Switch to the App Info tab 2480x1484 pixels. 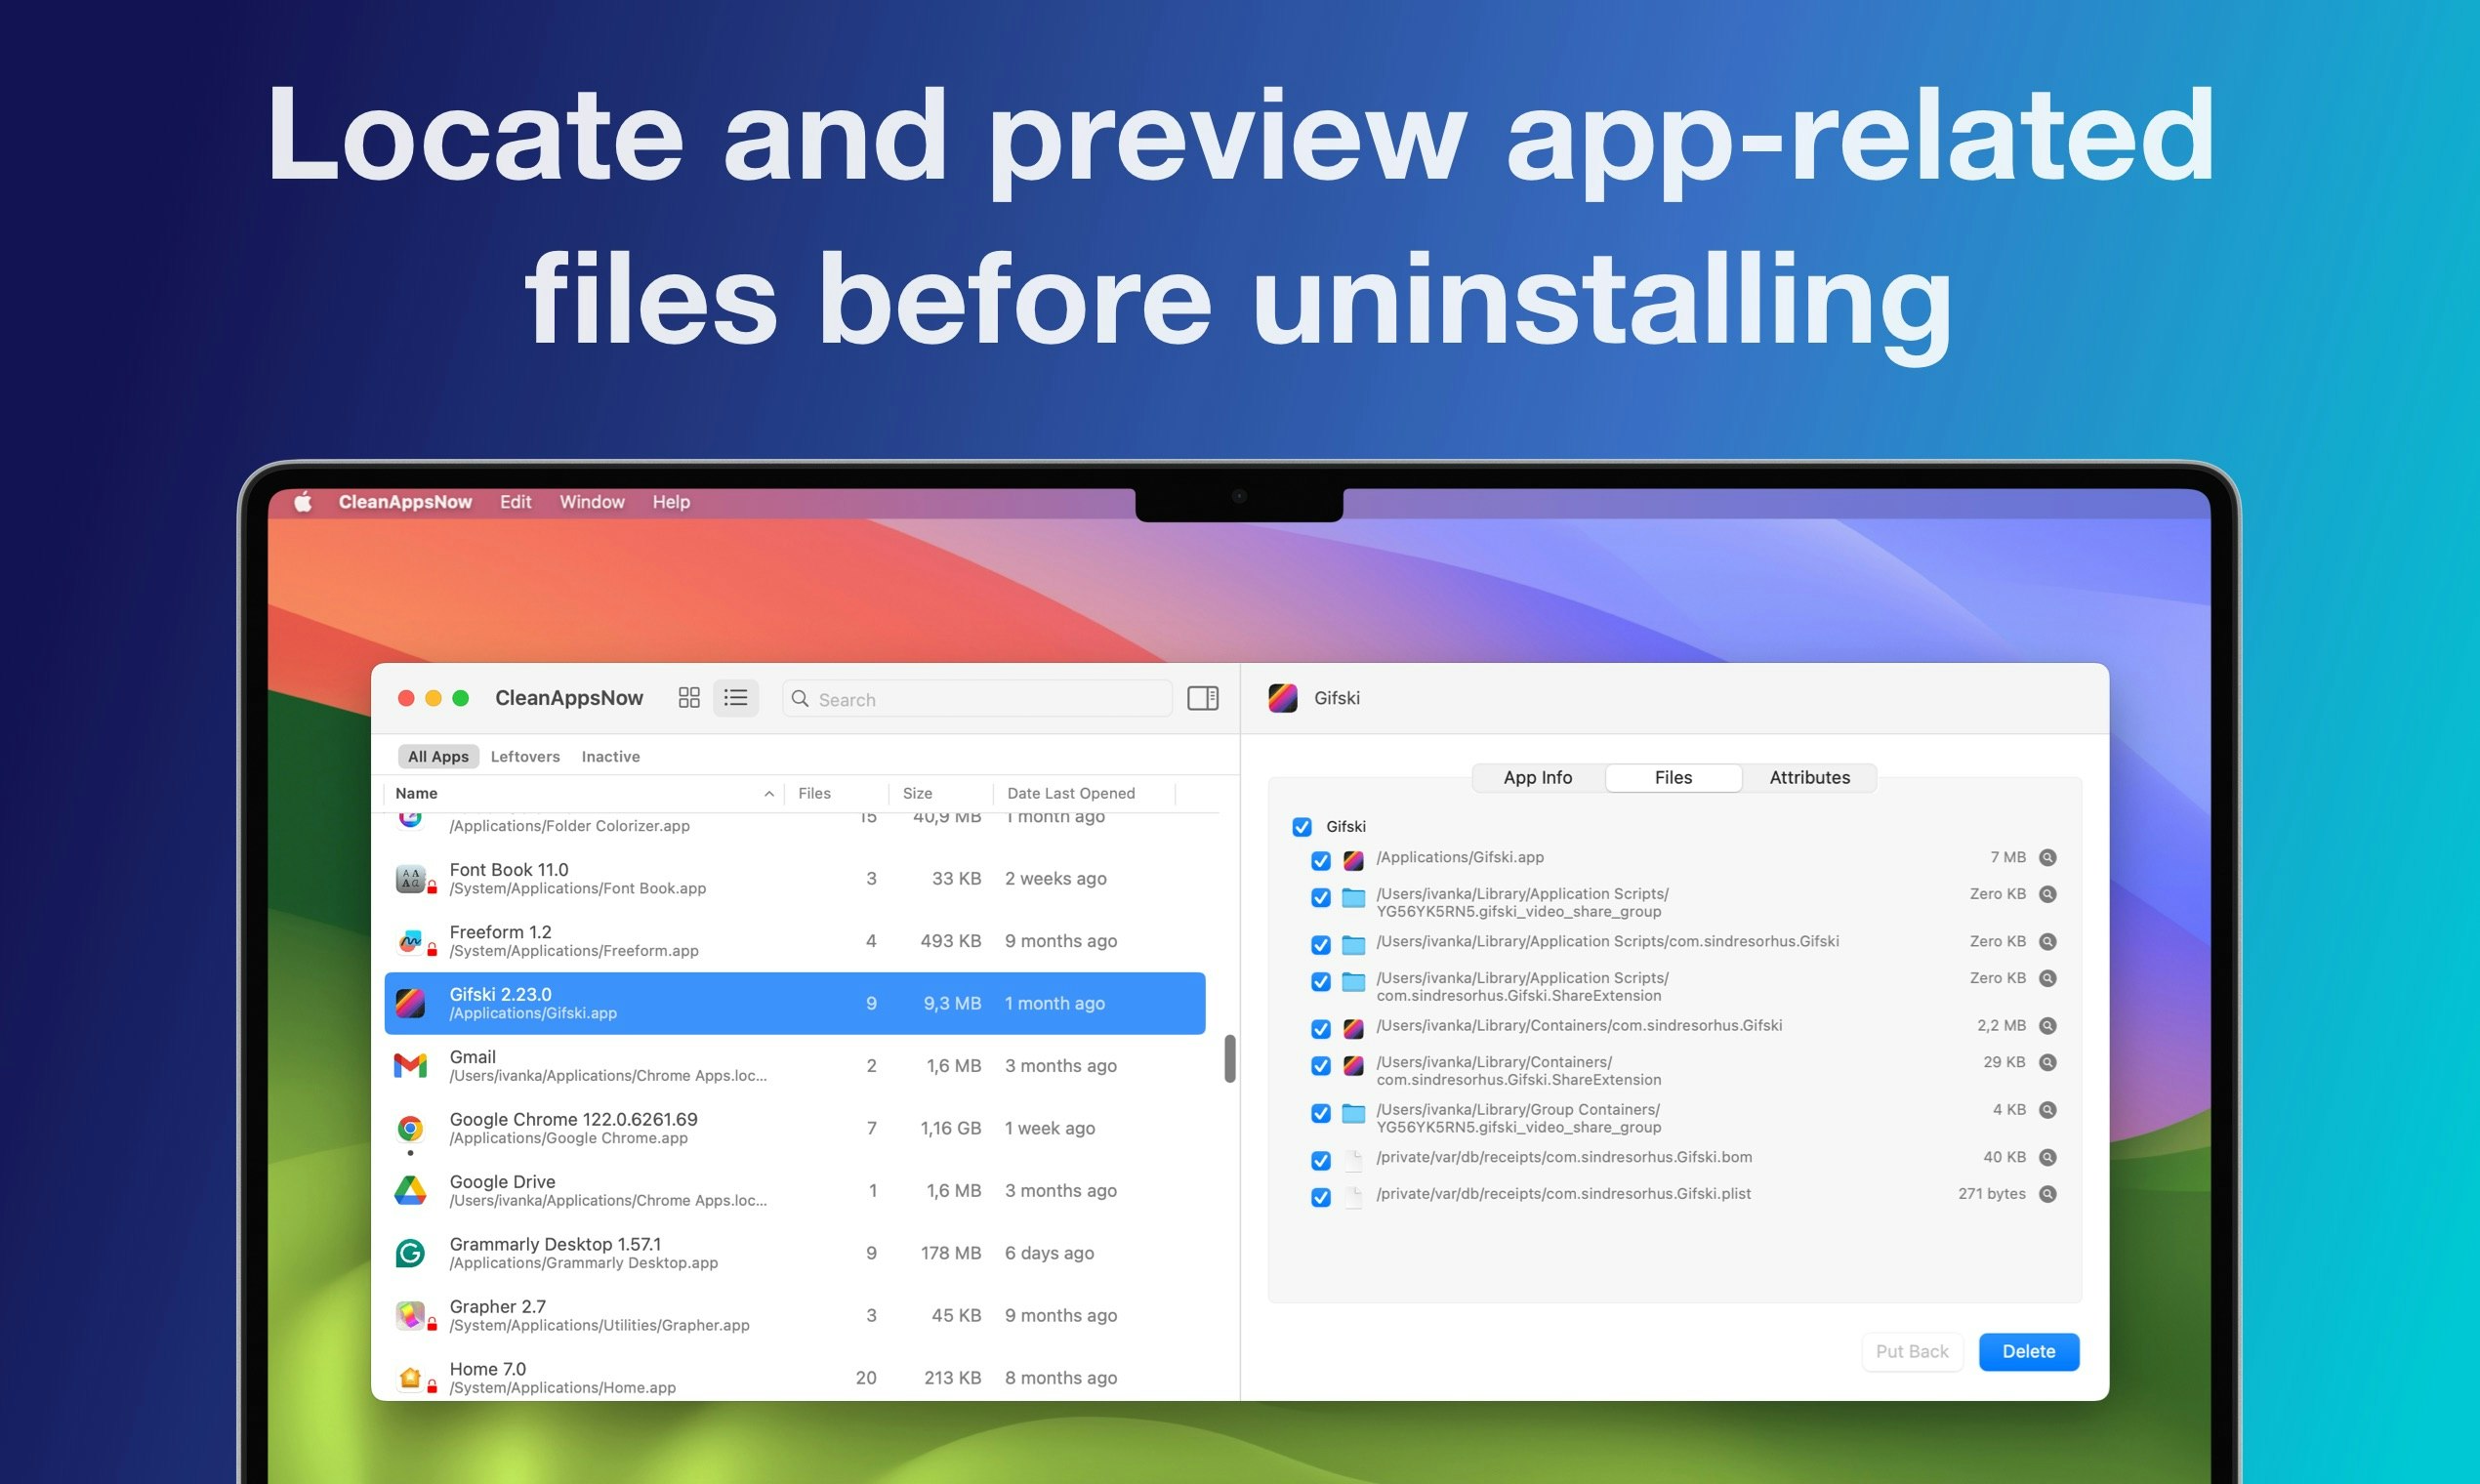coord(1538,778)
